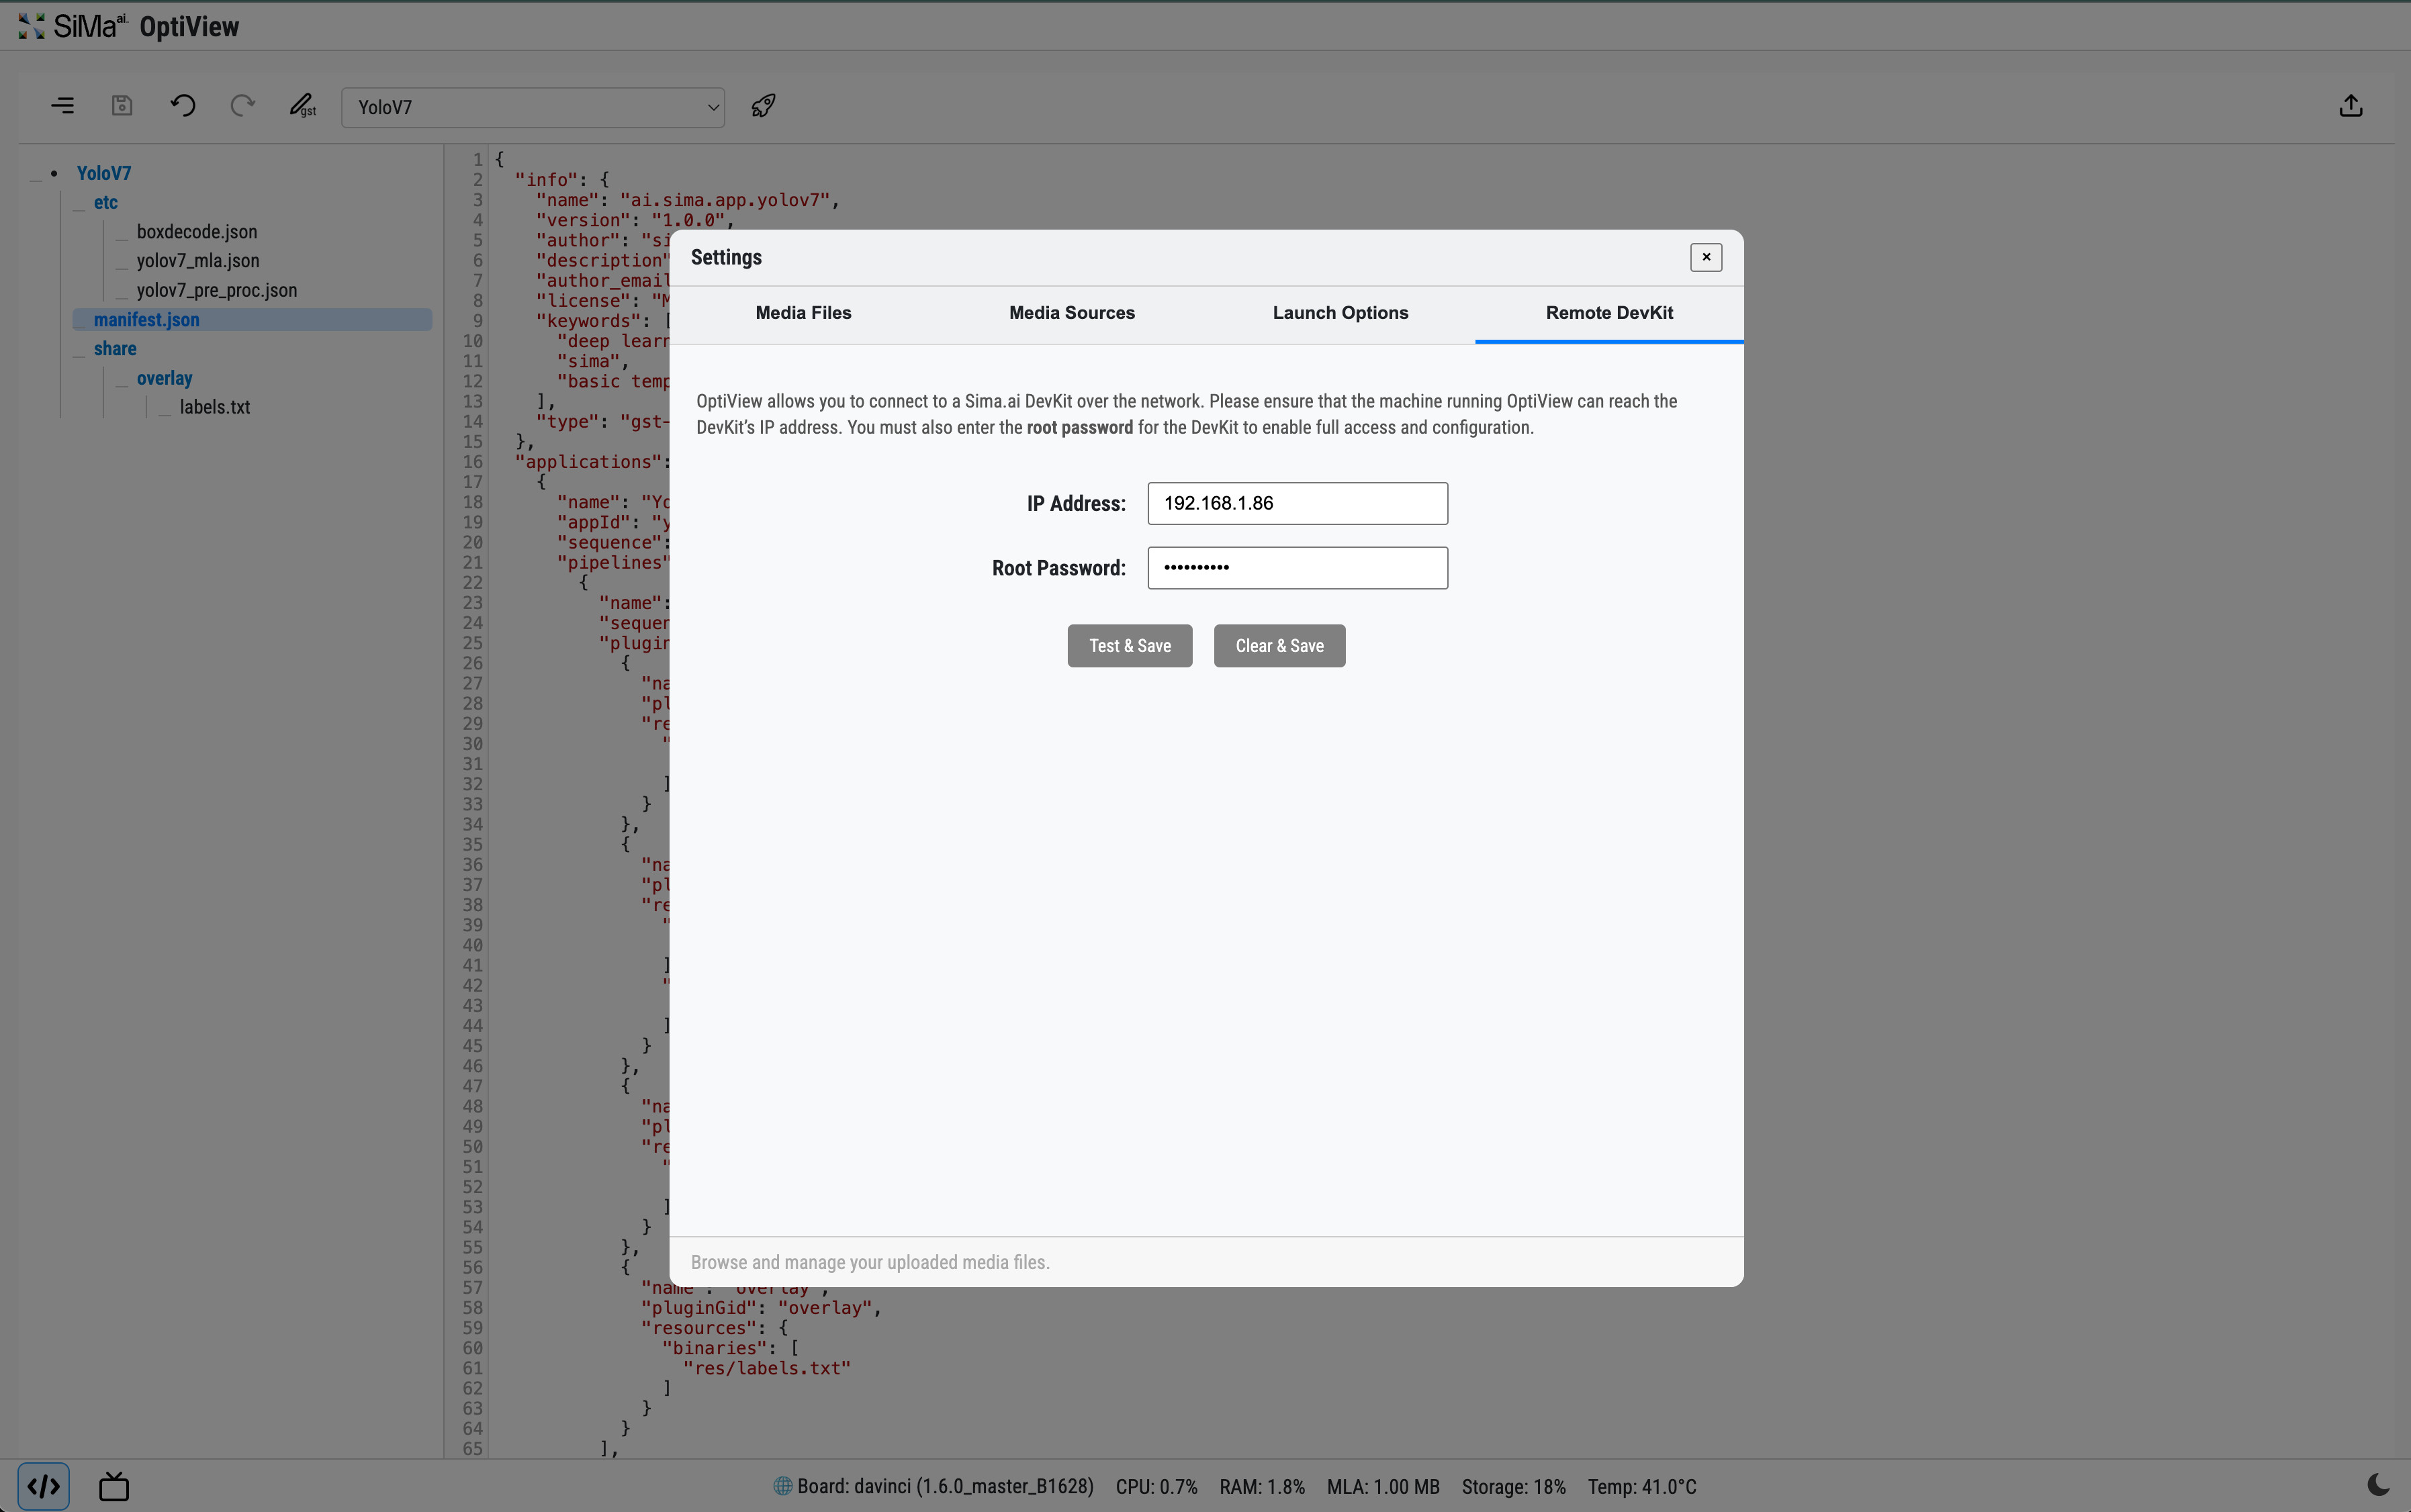Click the hamburger menu icon in toolbar
Screen dimensions: 2411x1512
62,106
